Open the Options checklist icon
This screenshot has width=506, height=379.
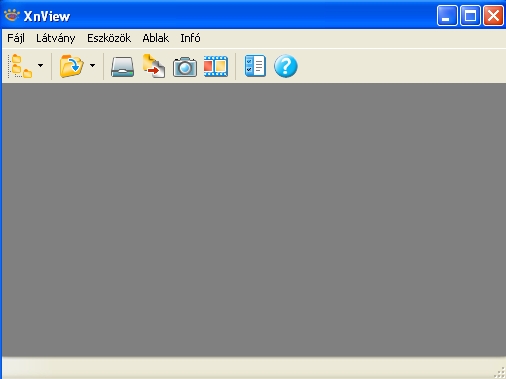click(255, 66)
